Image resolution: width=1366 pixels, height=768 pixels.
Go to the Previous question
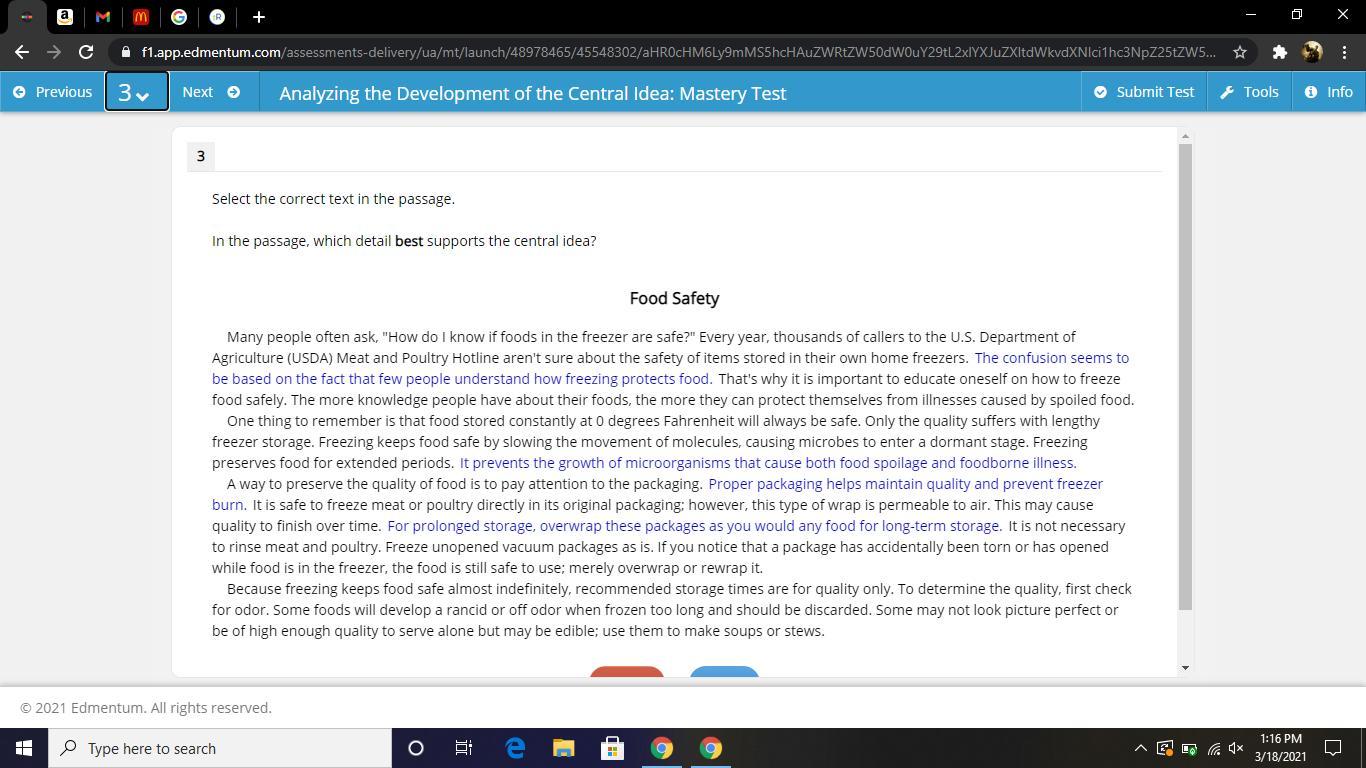tap(52, 92)
